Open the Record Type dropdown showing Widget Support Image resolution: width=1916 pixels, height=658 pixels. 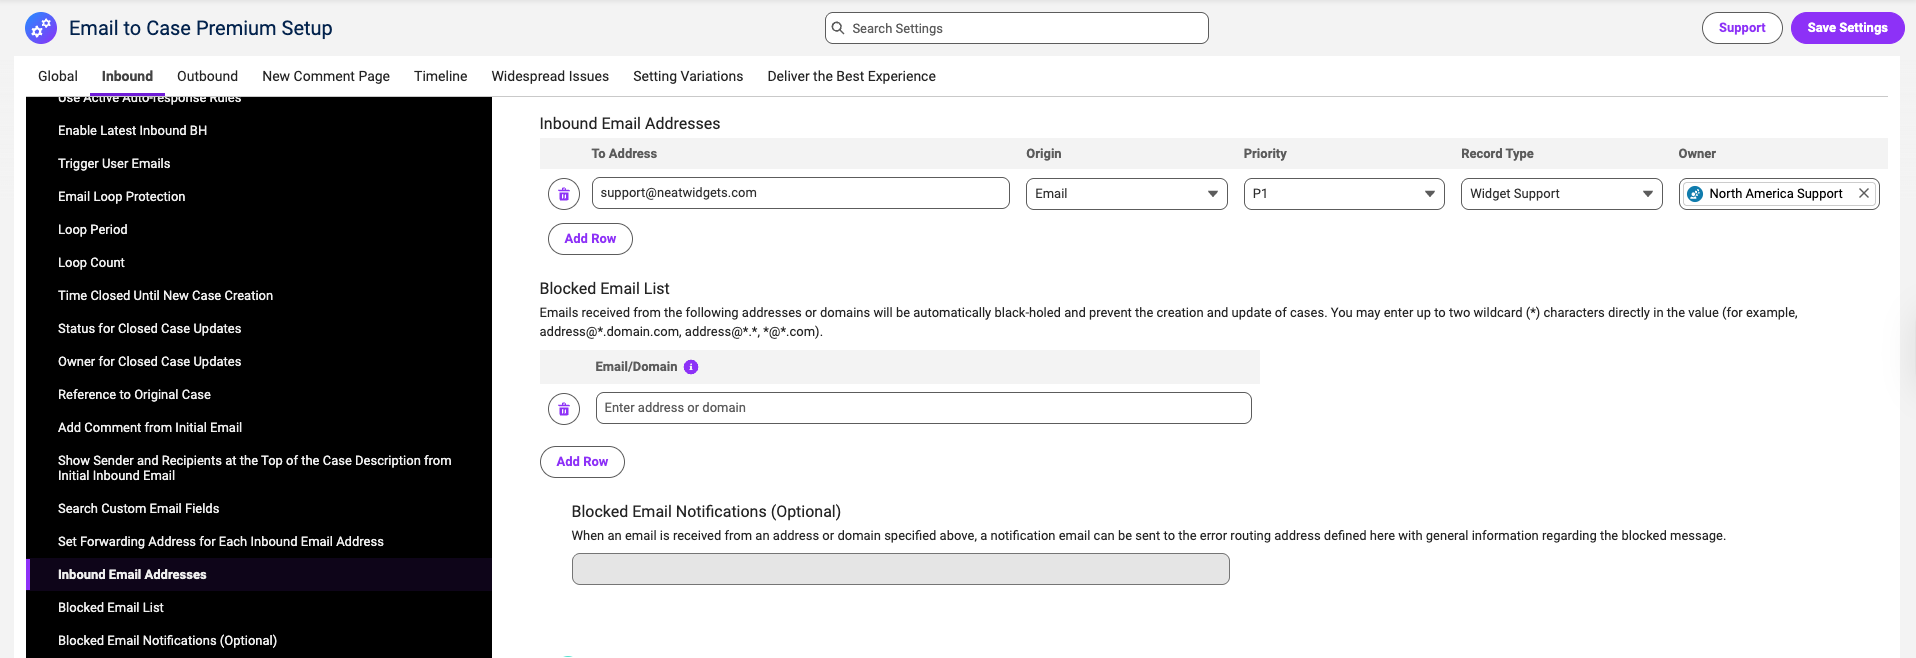click(1561, 194)
